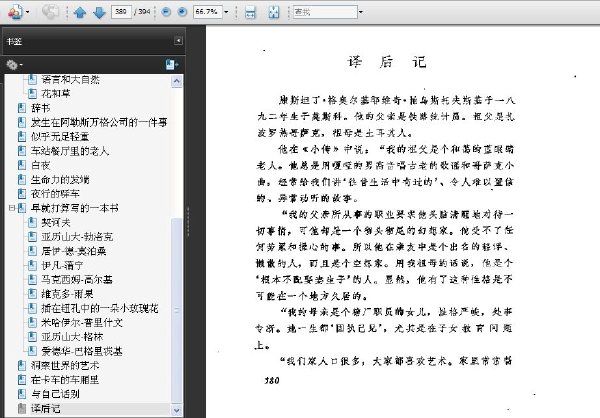Open bookmark 契诃夫
This screenshot has width=600, height=418.
click(x=56, y=222)
